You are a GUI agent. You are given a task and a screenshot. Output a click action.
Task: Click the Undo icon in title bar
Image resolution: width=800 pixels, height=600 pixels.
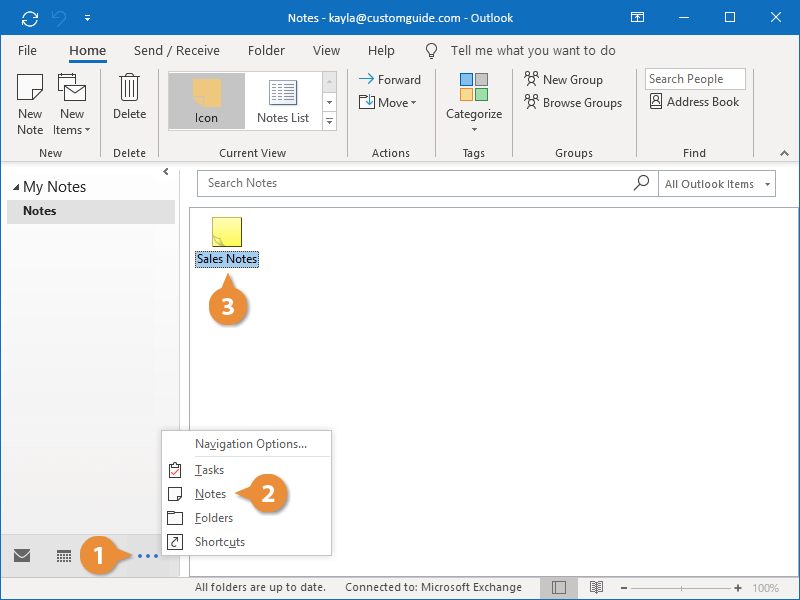(x=59, y=19)
